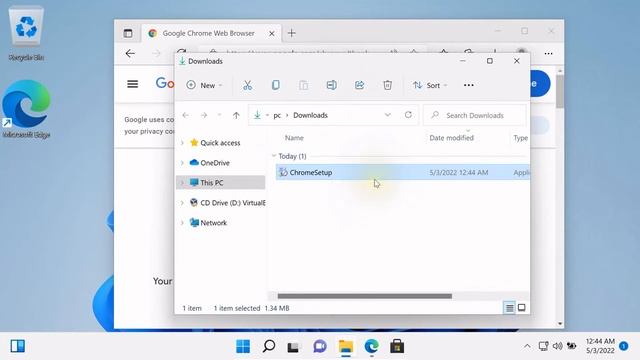Click the Rename icon in Downloads toolbar
640x360 pixels.
(x=331, y=85)
